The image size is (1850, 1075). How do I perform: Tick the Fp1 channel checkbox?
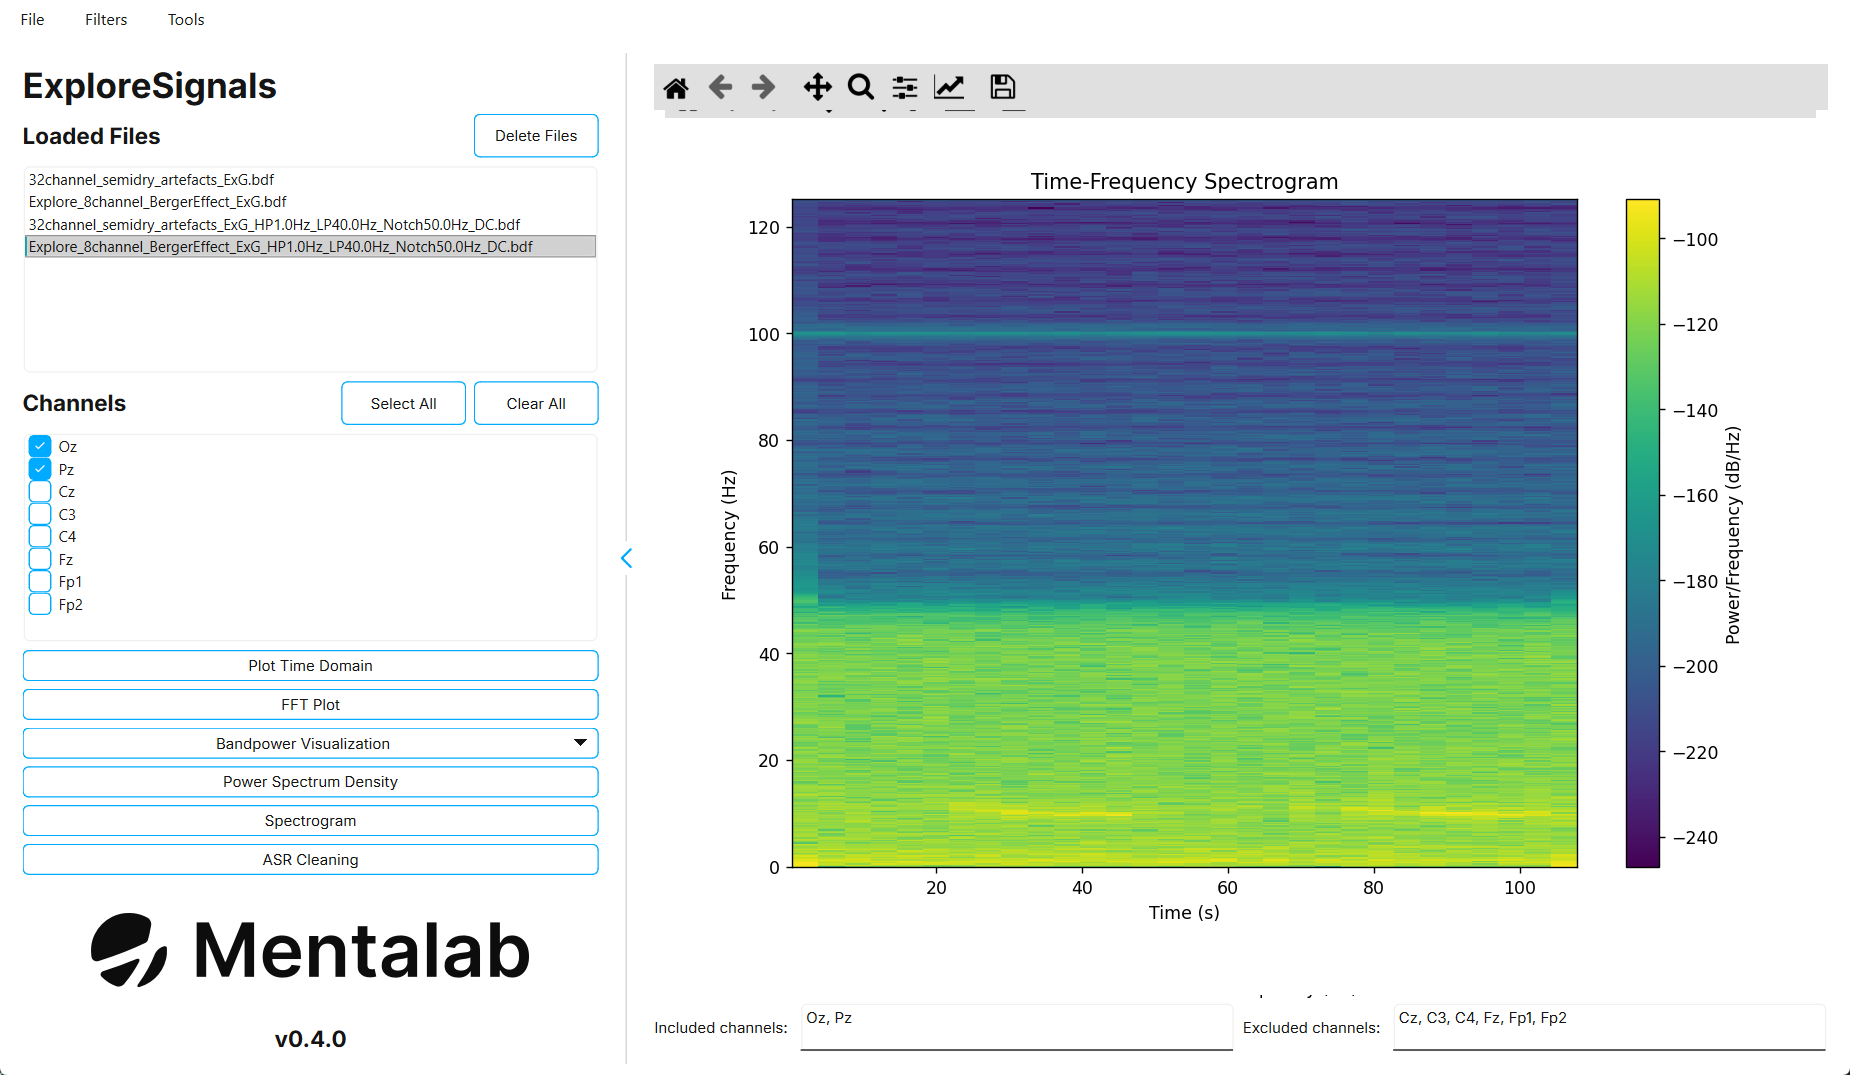click(40, 582)
